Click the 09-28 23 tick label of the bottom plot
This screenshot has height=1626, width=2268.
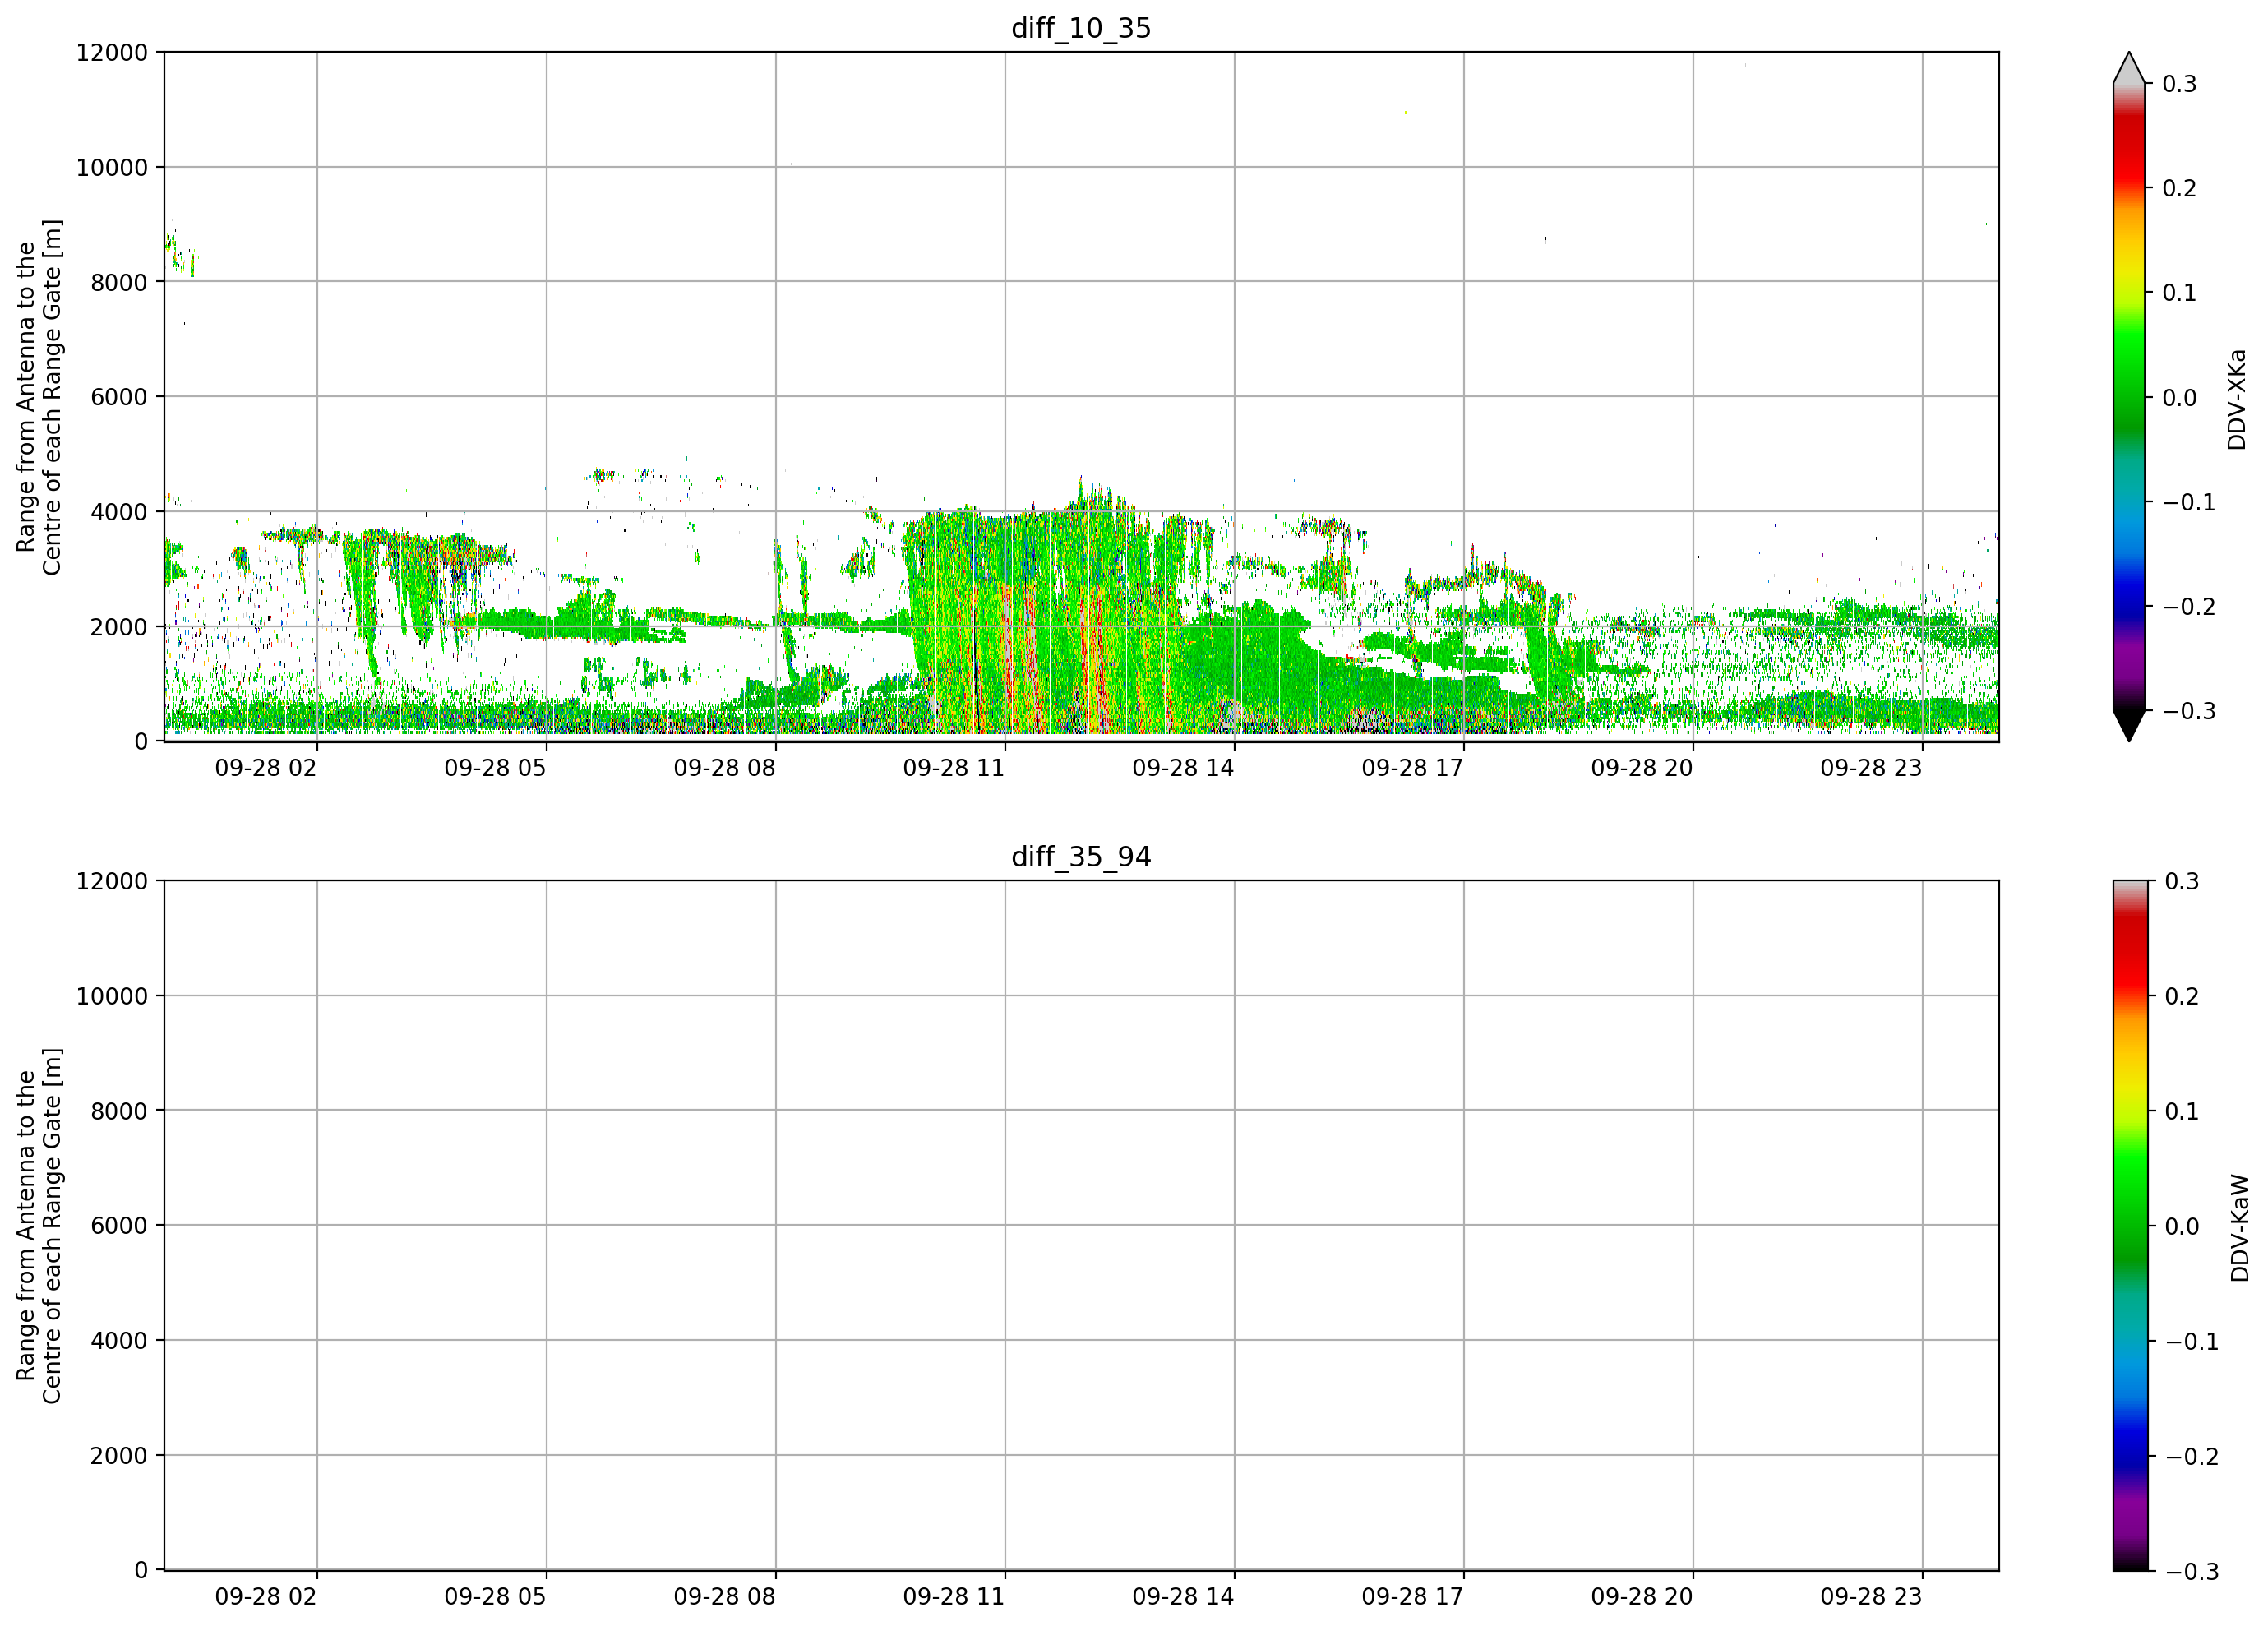[x=1870, y=1597]
